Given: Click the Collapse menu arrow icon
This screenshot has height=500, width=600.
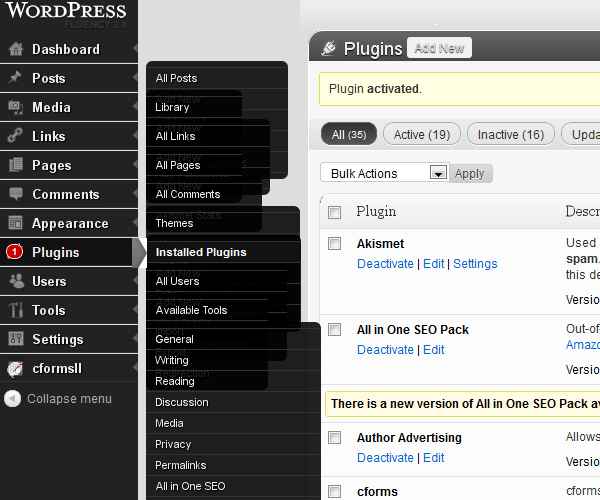Looking at the screenshot, I should pyautogui.click(x=12, y=399).
